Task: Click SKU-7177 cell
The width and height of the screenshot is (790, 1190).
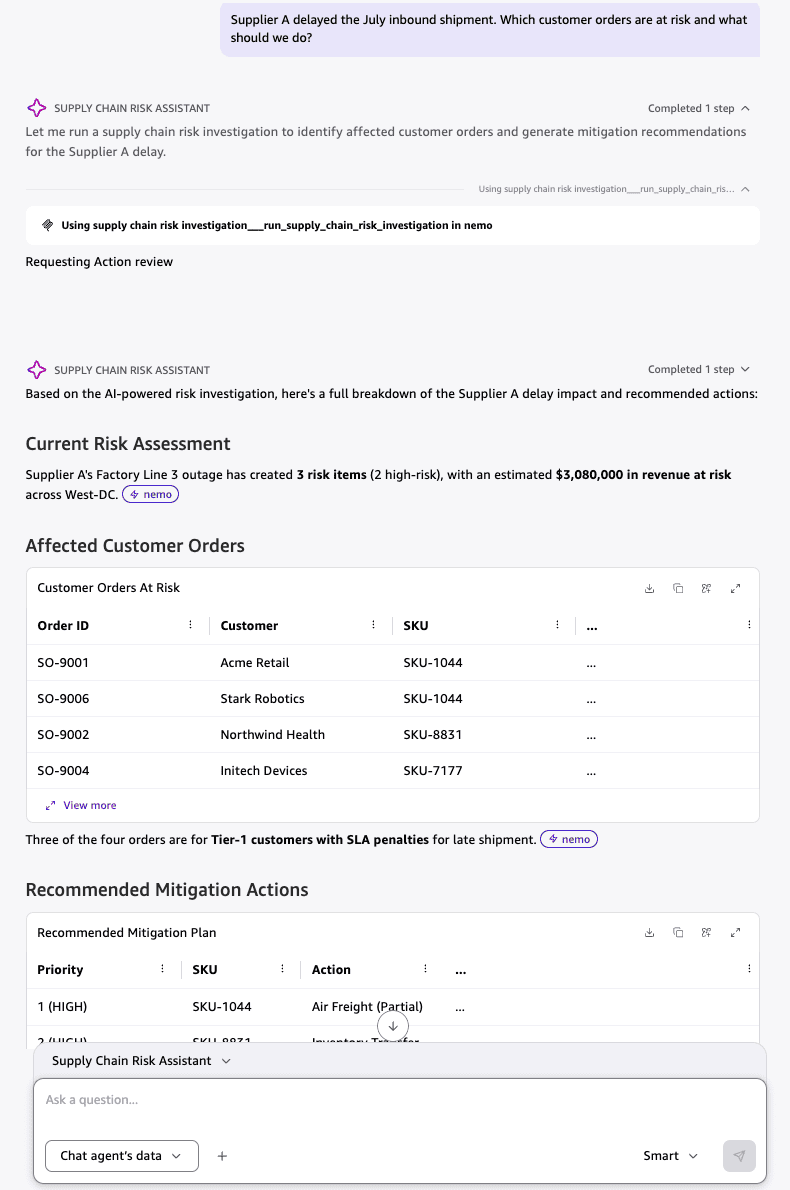Action: (433, 770)
